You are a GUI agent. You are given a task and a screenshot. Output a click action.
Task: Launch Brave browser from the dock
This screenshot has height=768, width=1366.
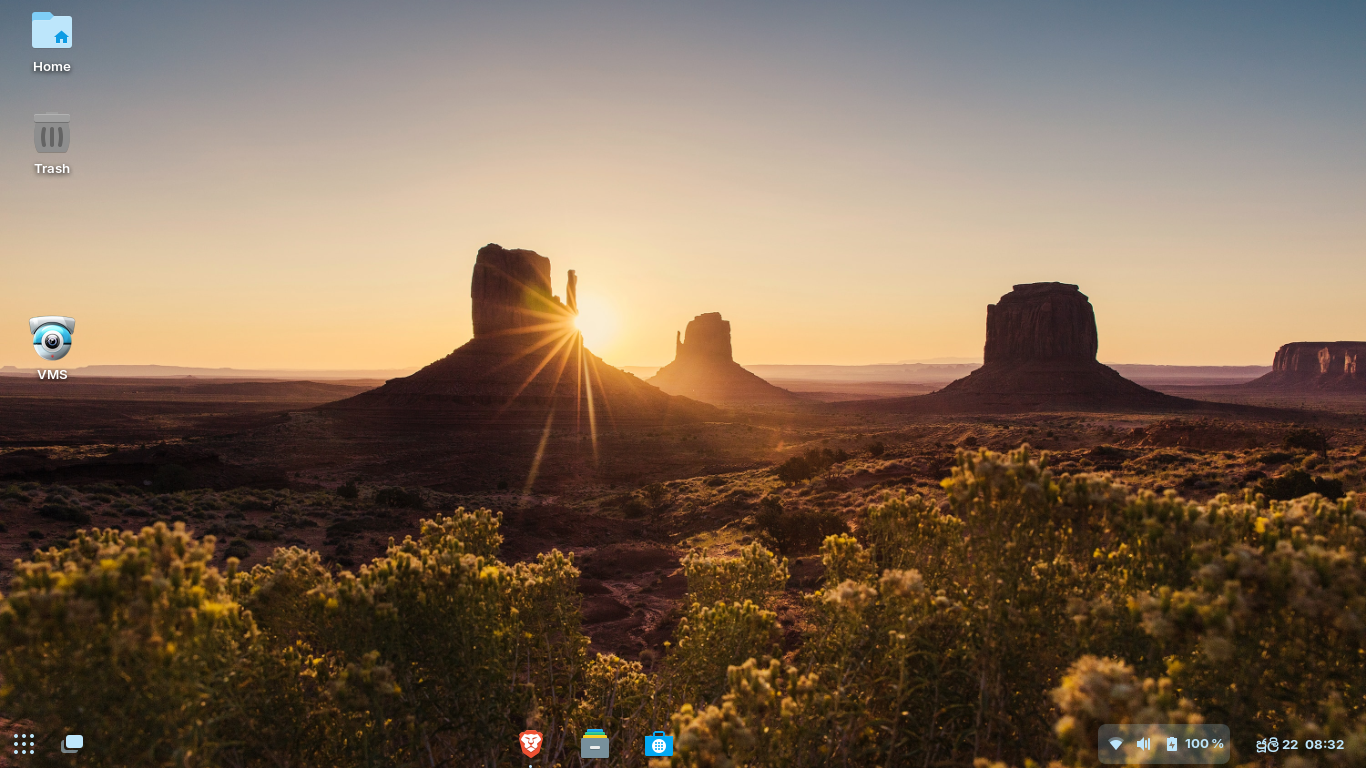tap(531, 743)
